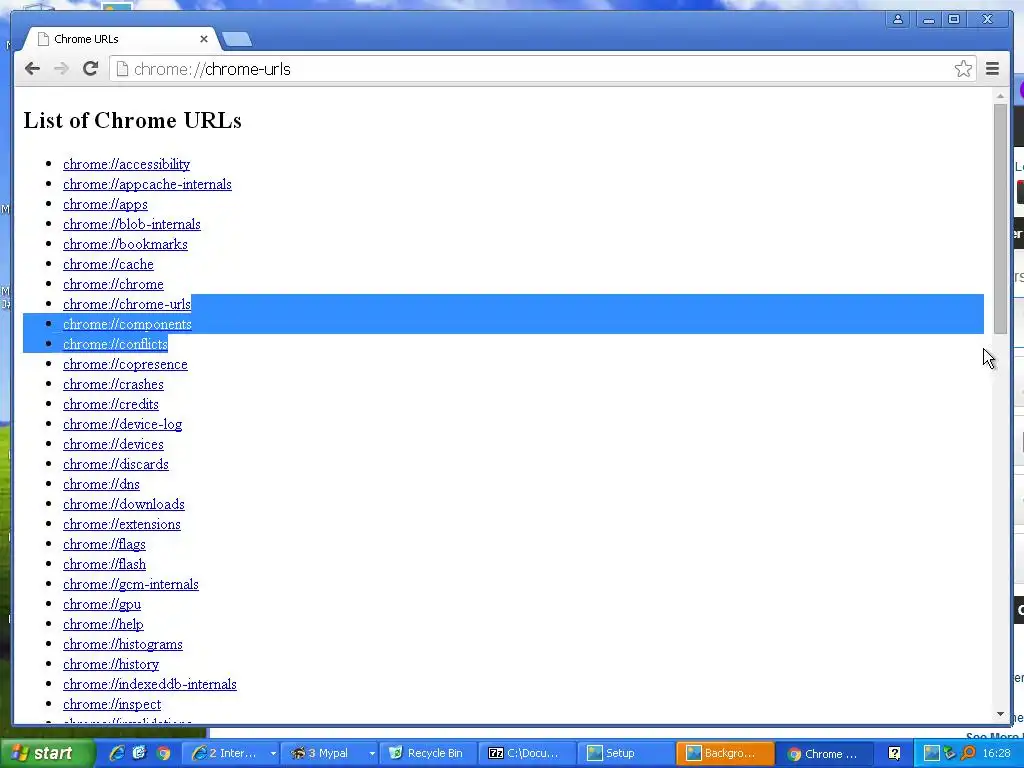Screen dimensions: 1024x768
Task: Launch Chrome from quick launch bar
Action: [x=163, y=753]
